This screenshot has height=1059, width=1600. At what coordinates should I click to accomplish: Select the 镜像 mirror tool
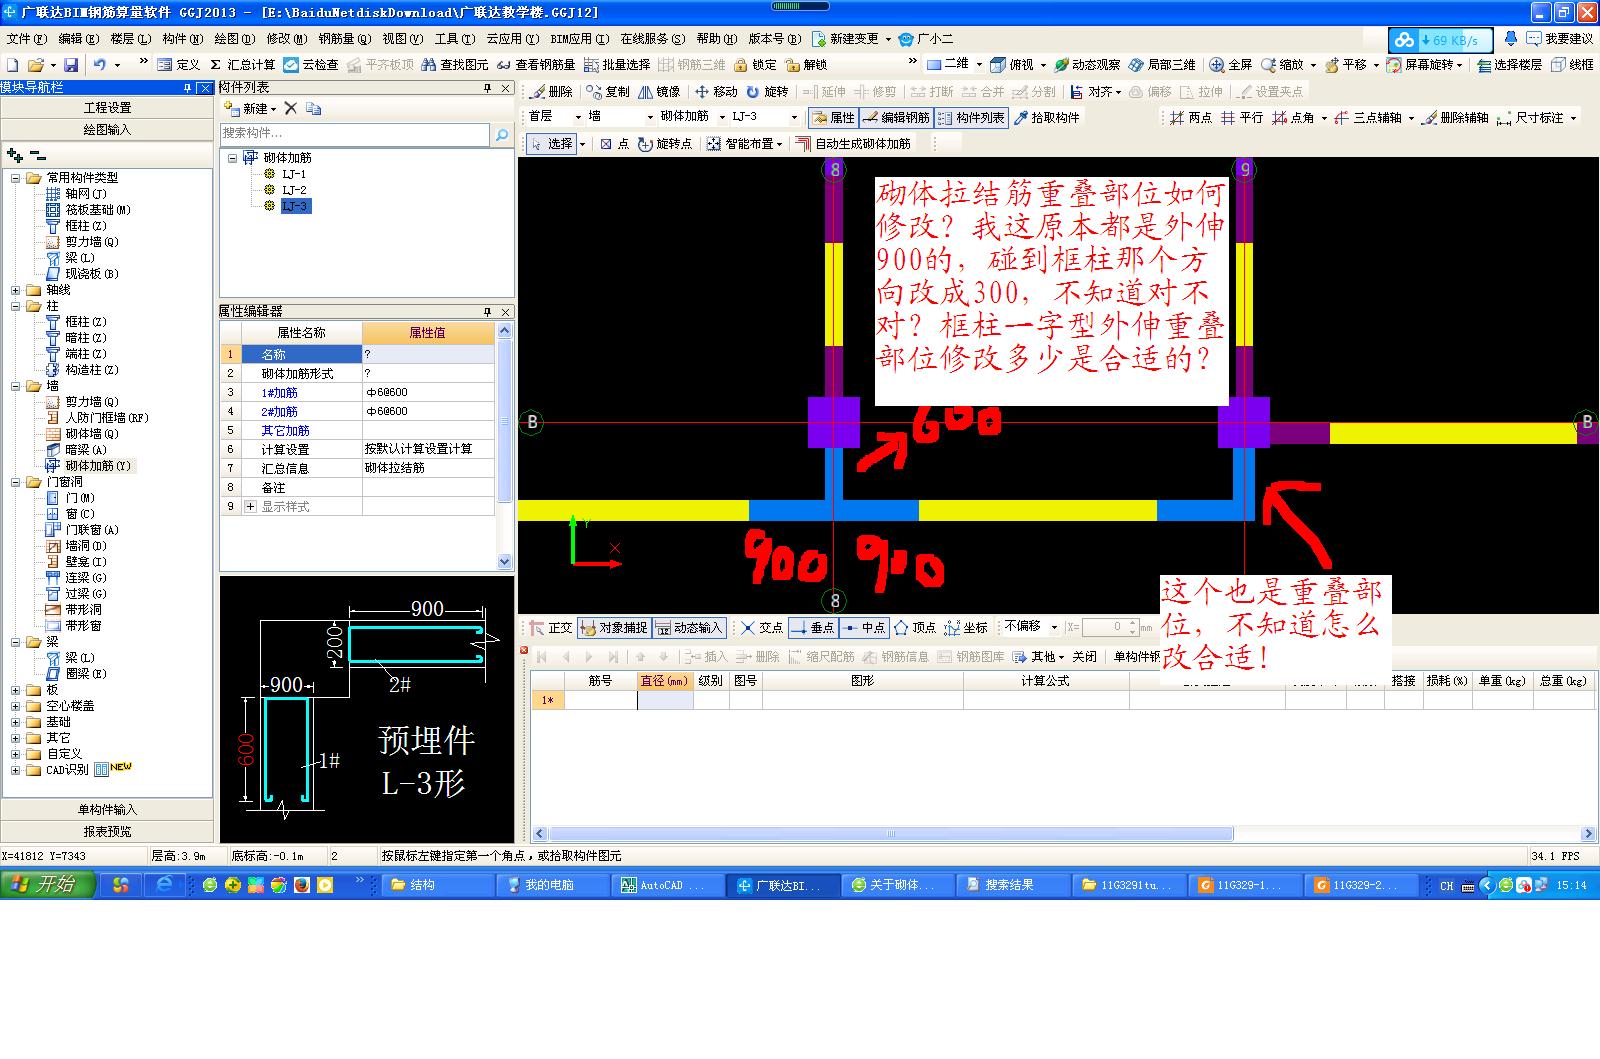(659, 91)
